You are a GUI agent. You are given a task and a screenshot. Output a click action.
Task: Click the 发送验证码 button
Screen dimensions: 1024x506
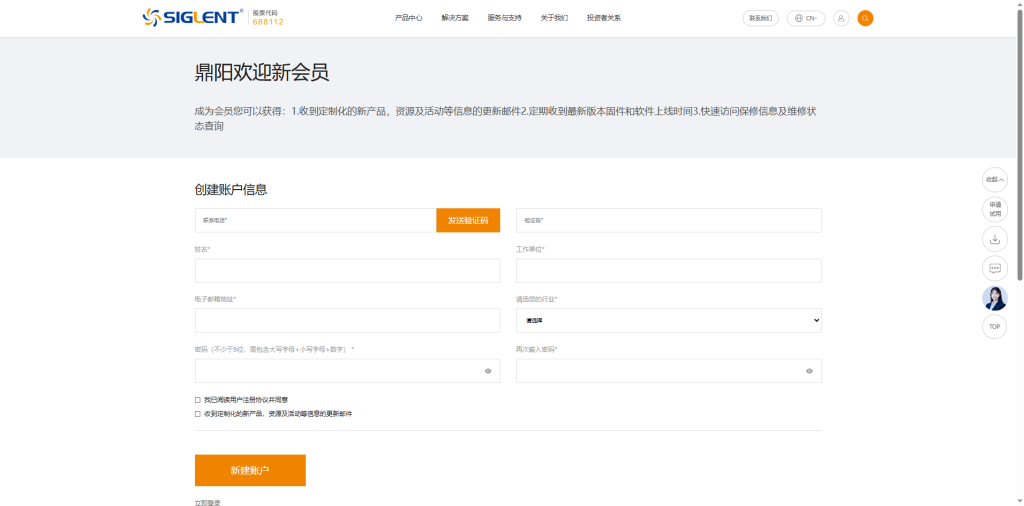(468, 220)
